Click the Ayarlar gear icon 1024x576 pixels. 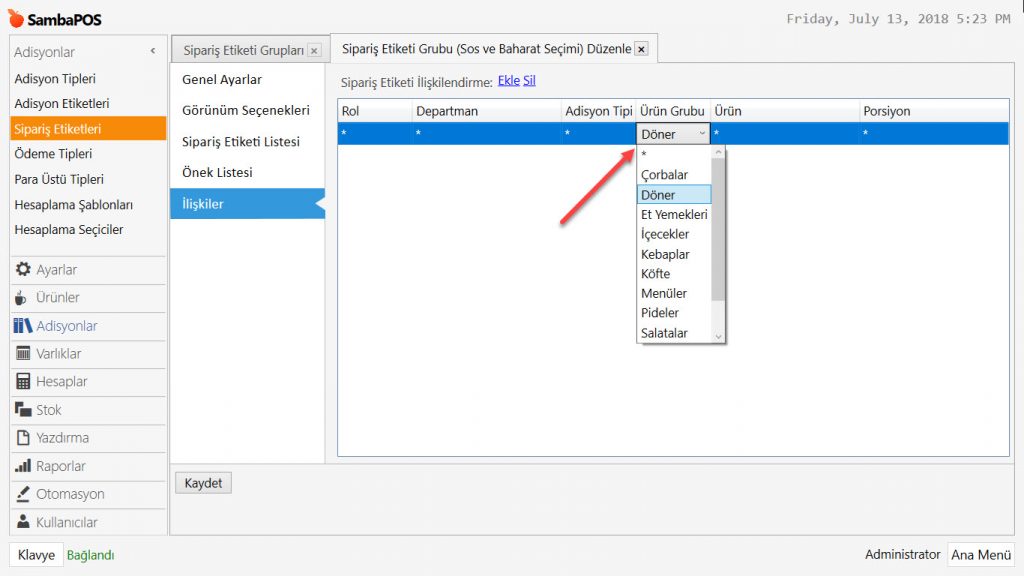click(23, 270)
